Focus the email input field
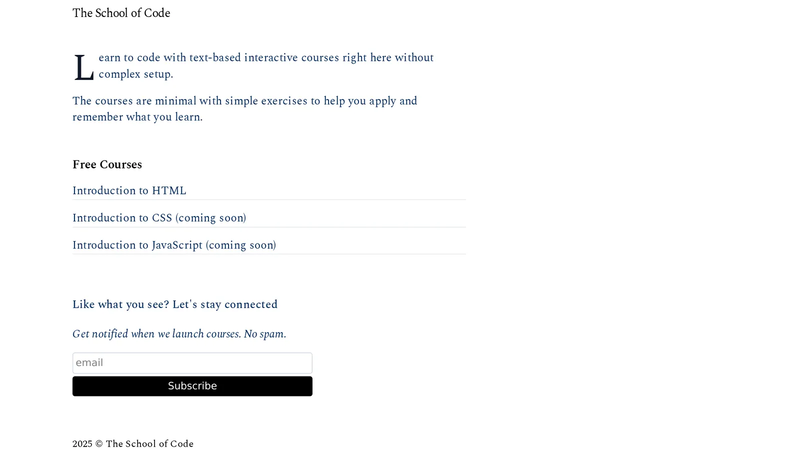 coord(192,363)
